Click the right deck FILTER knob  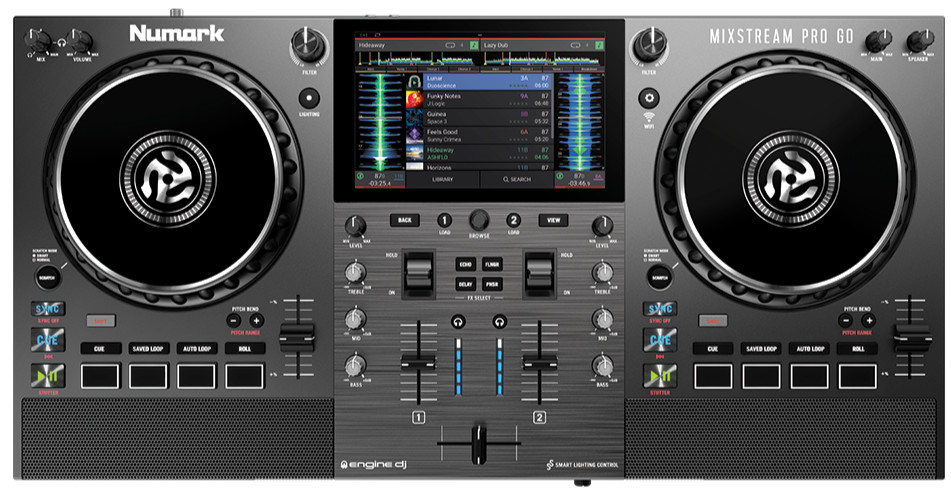tap(650, 45)
